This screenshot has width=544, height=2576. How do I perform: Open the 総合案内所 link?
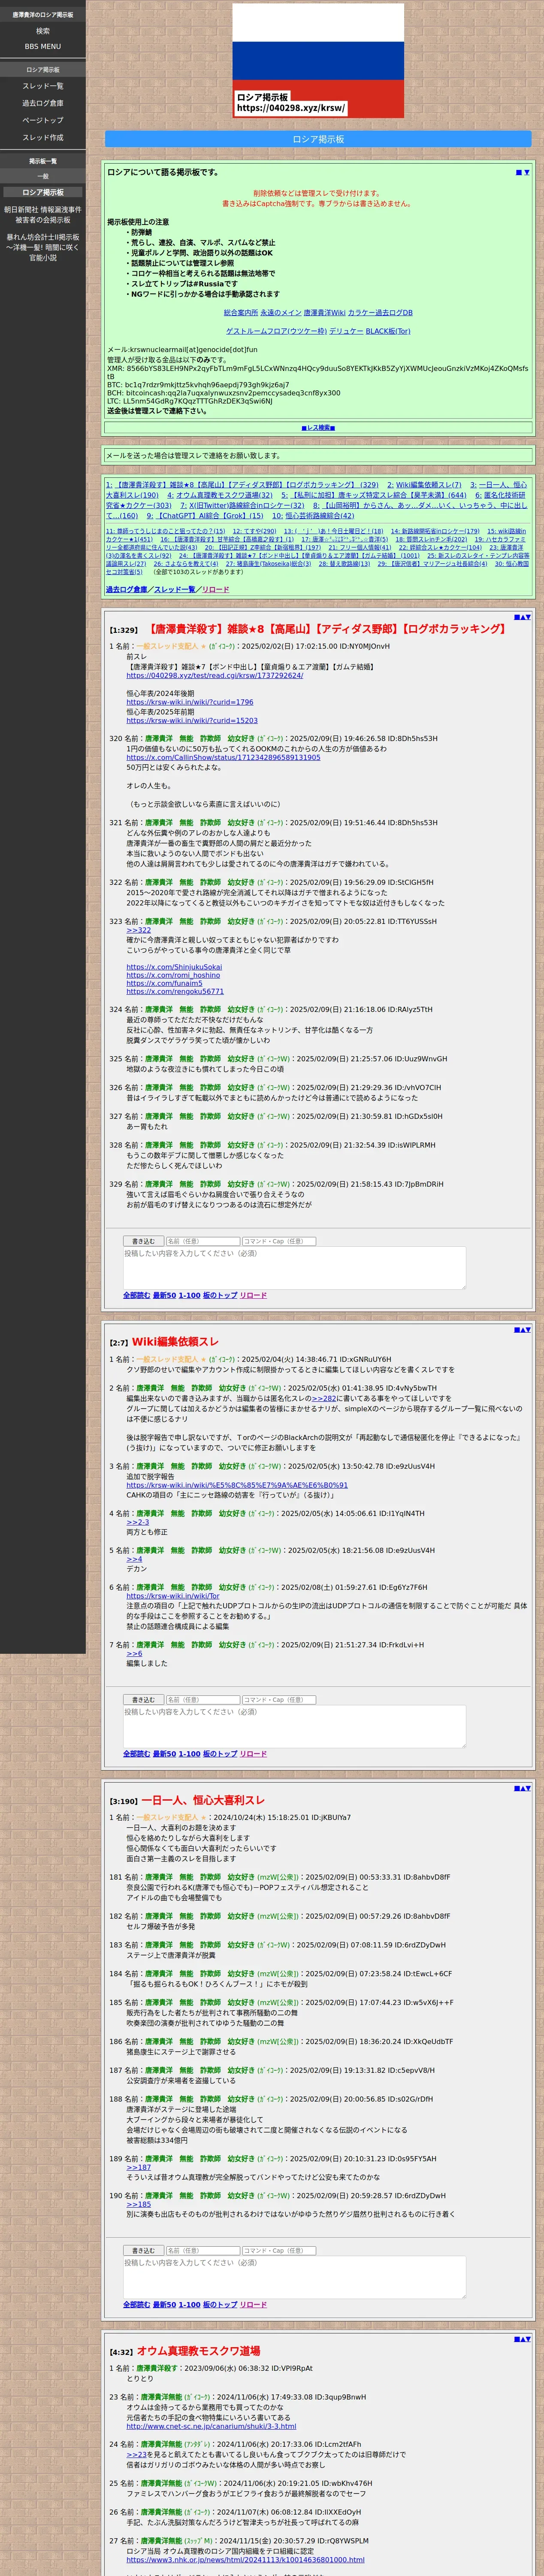click(x=241, y=313)
